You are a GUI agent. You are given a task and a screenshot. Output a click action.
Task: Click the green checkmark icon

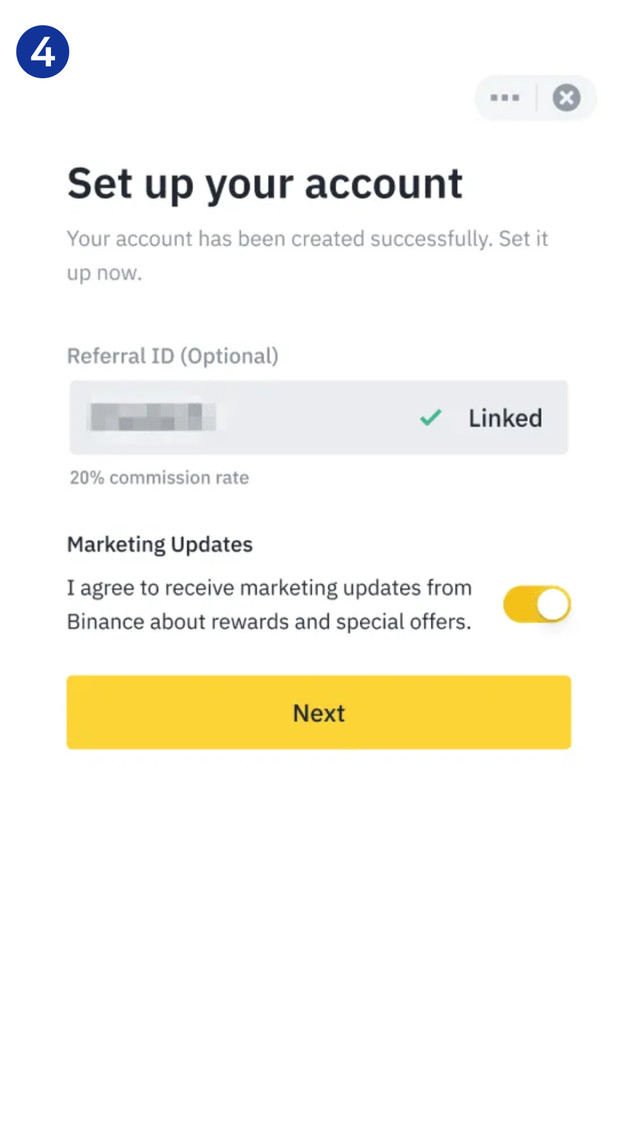pyautogui.click(x=430, y=418)
